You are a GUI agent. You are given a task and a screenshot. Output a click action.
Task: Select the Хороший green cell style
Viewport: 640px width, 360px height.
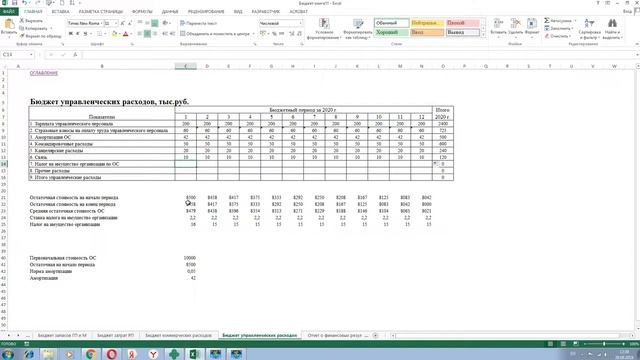[x=391, y=32]
